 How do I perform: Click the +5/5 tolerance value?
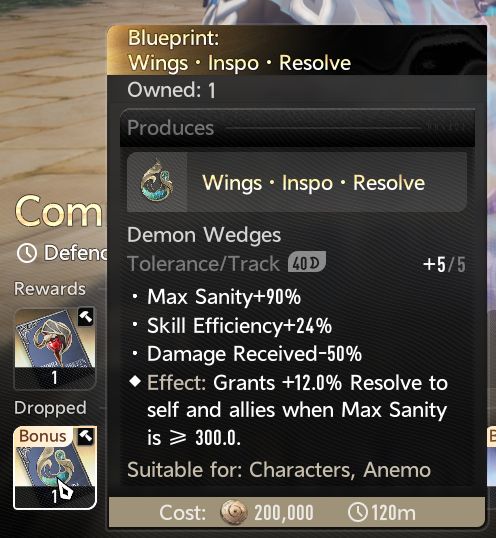pos(444,265)
